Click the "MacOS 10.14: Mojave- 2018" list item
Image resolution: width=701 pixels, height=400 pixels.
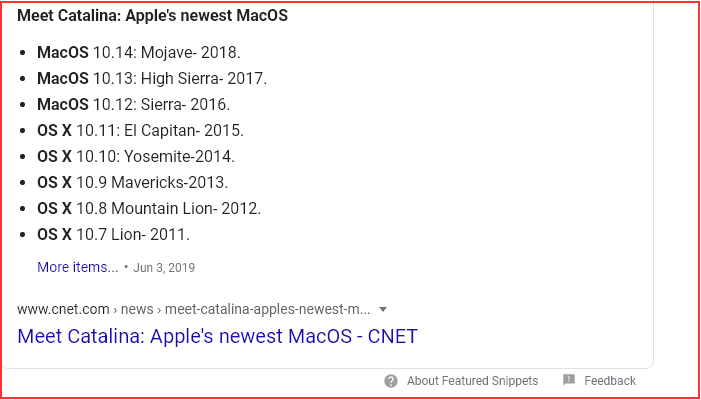(x=138, y=52)
